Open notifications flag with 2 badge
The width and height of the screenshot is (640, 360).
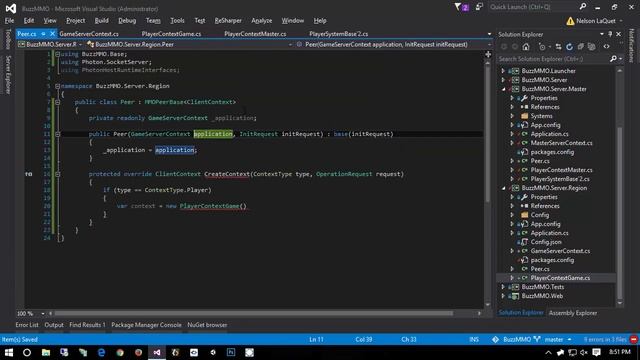pos(461,7)
